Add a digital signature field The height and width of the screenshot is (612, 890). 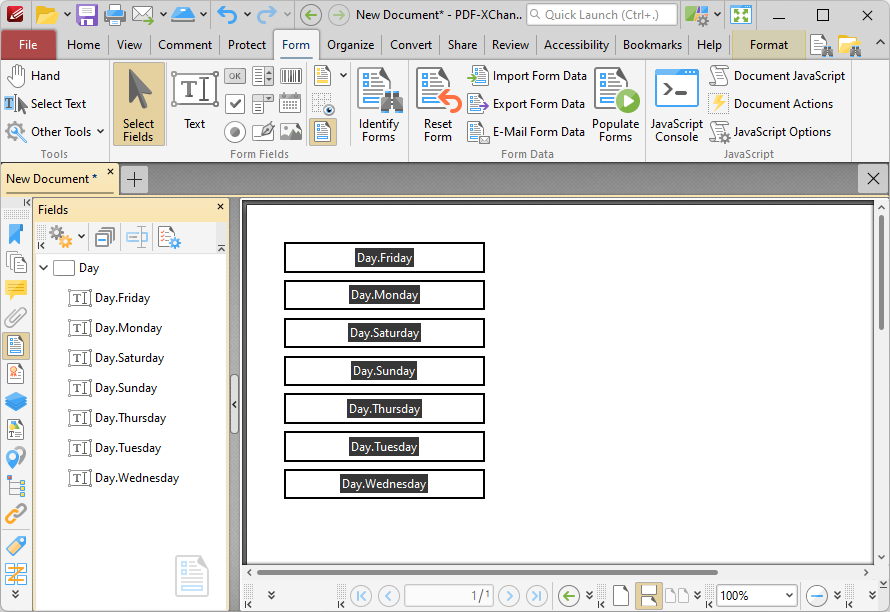[262, 132]
